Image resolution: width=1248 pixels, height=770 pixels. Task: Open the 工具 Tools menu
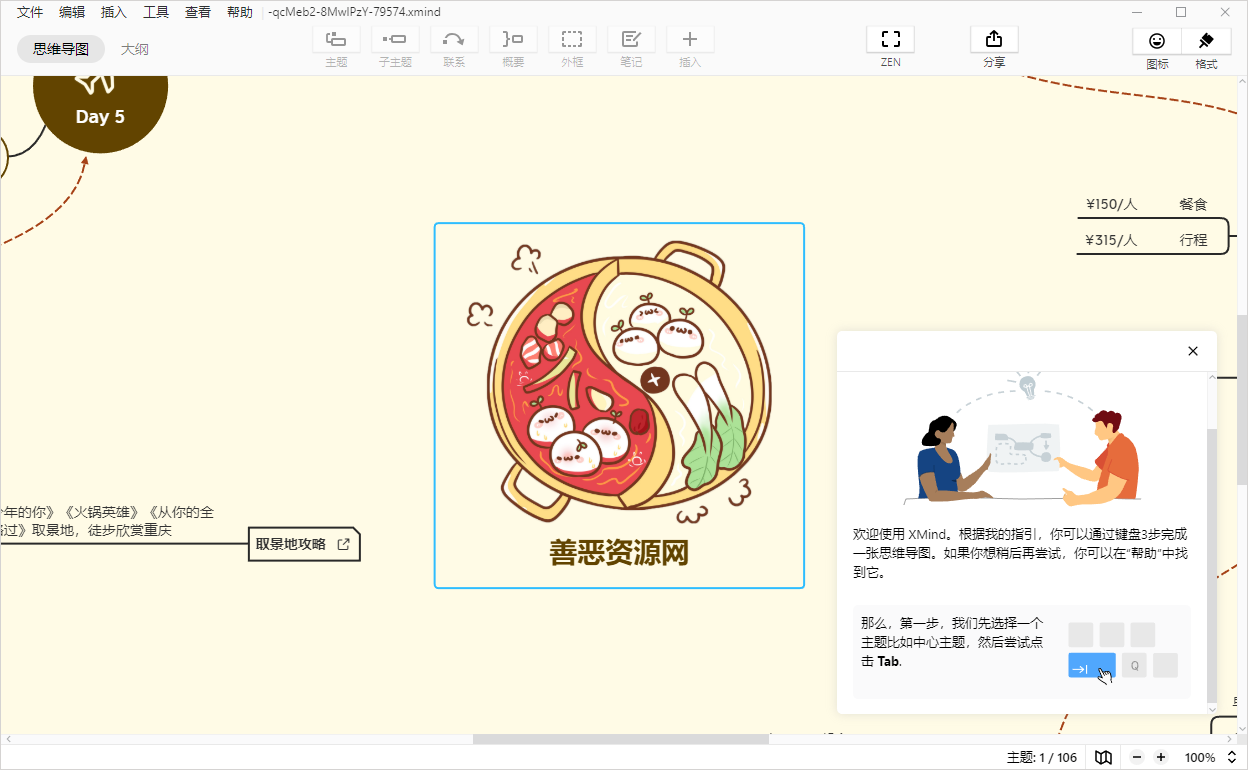[x=155, y=12]
